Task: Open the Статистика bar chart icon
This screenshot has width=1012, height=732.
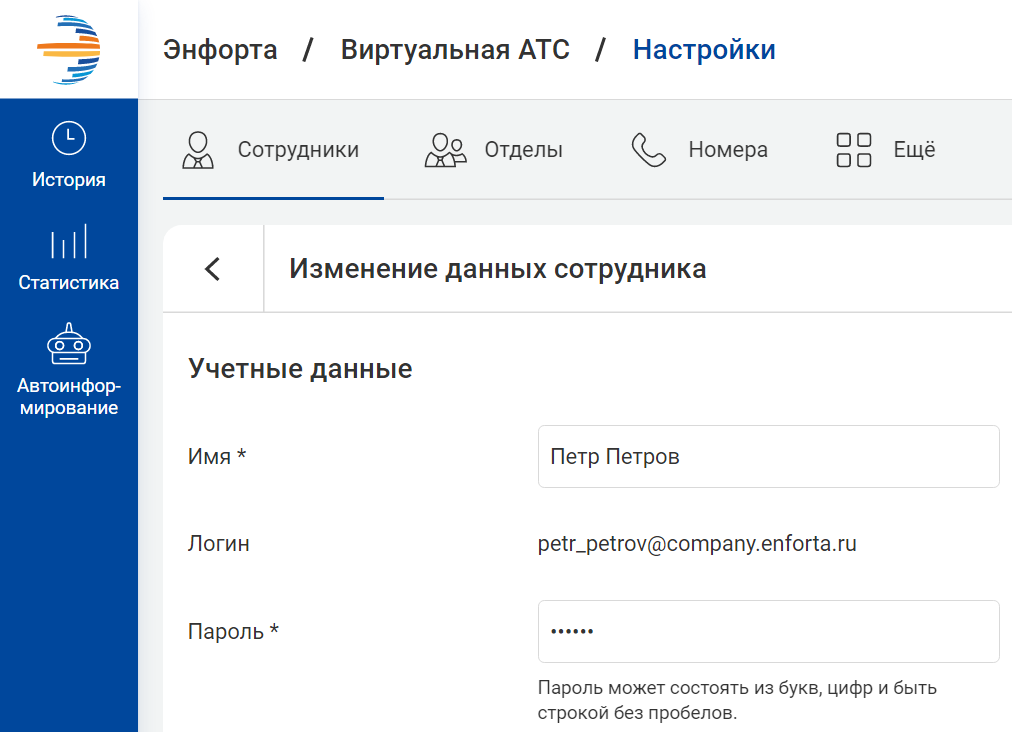Action: (68, 241)
